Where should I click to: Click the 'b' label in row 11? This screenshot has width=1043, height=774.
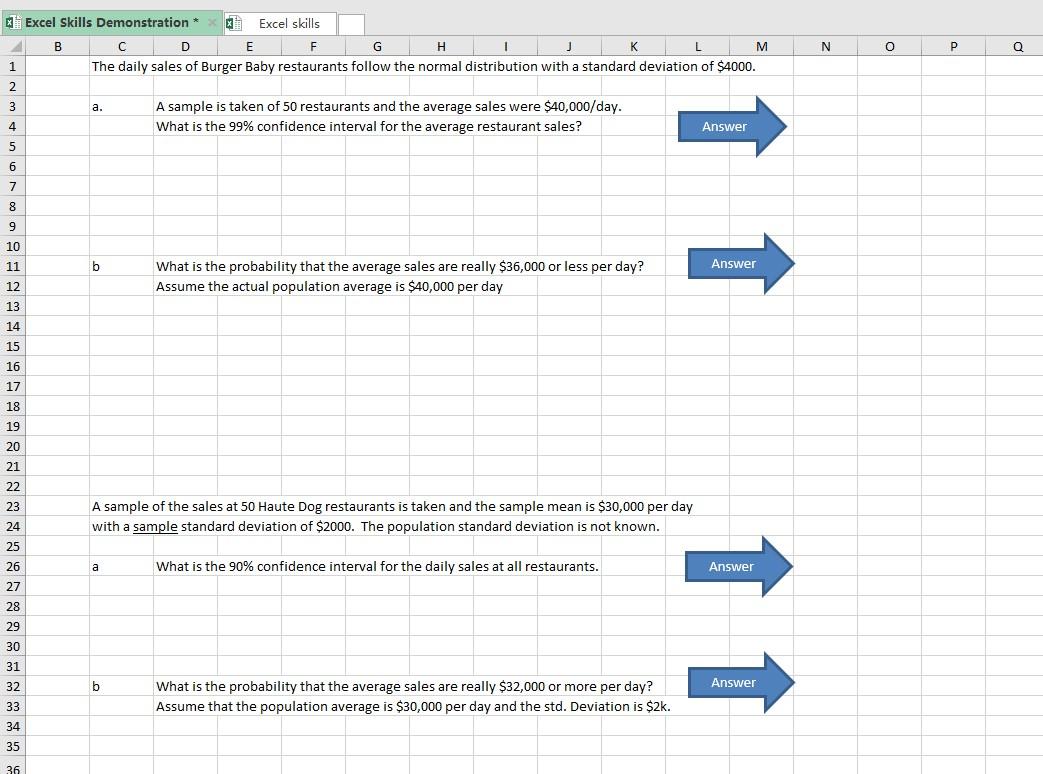point(96,267)
